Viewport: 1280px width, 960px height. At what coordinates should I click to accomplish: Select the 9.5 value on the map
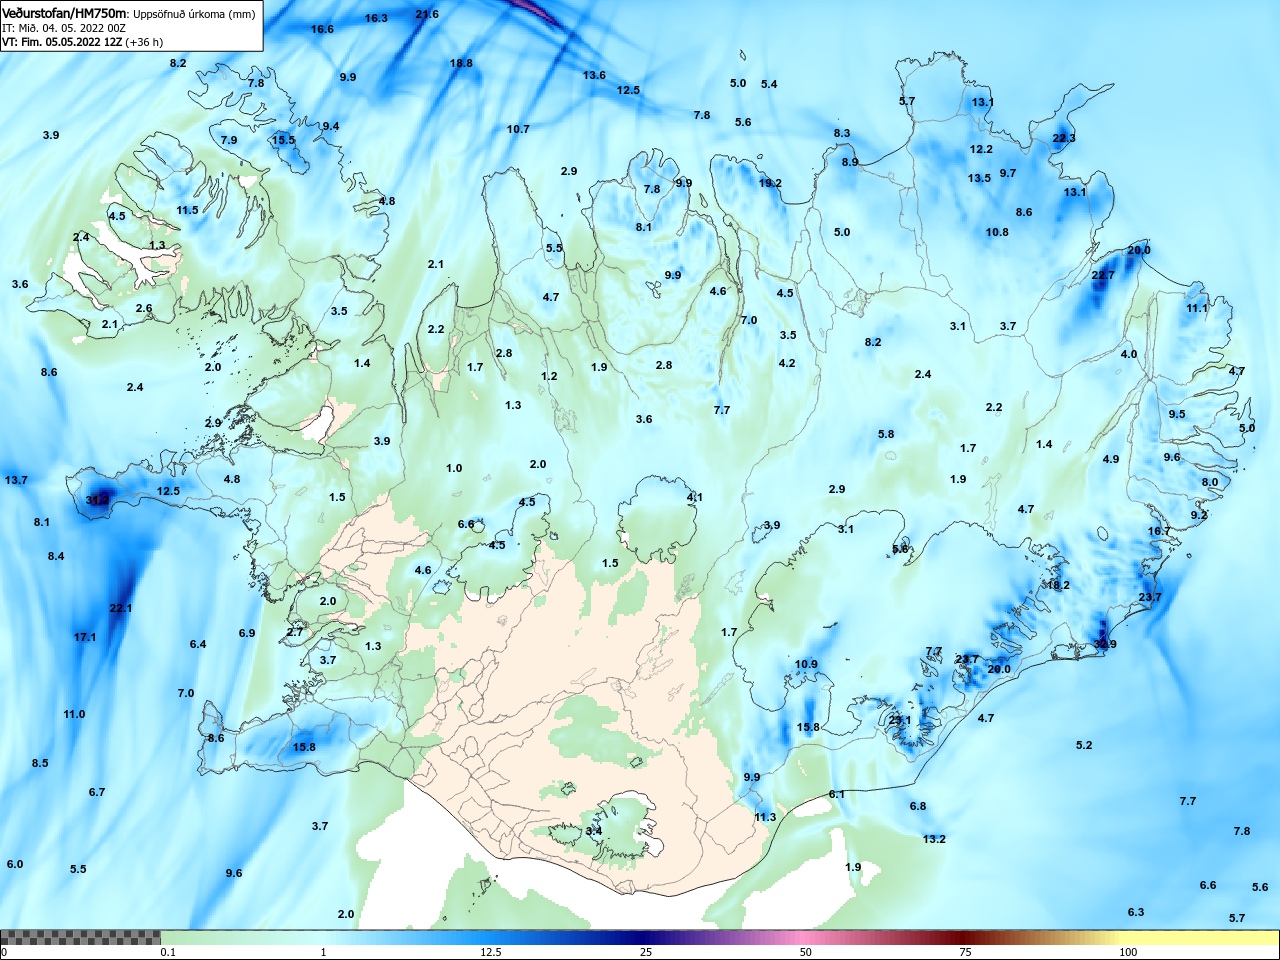tap(1177, 414)
